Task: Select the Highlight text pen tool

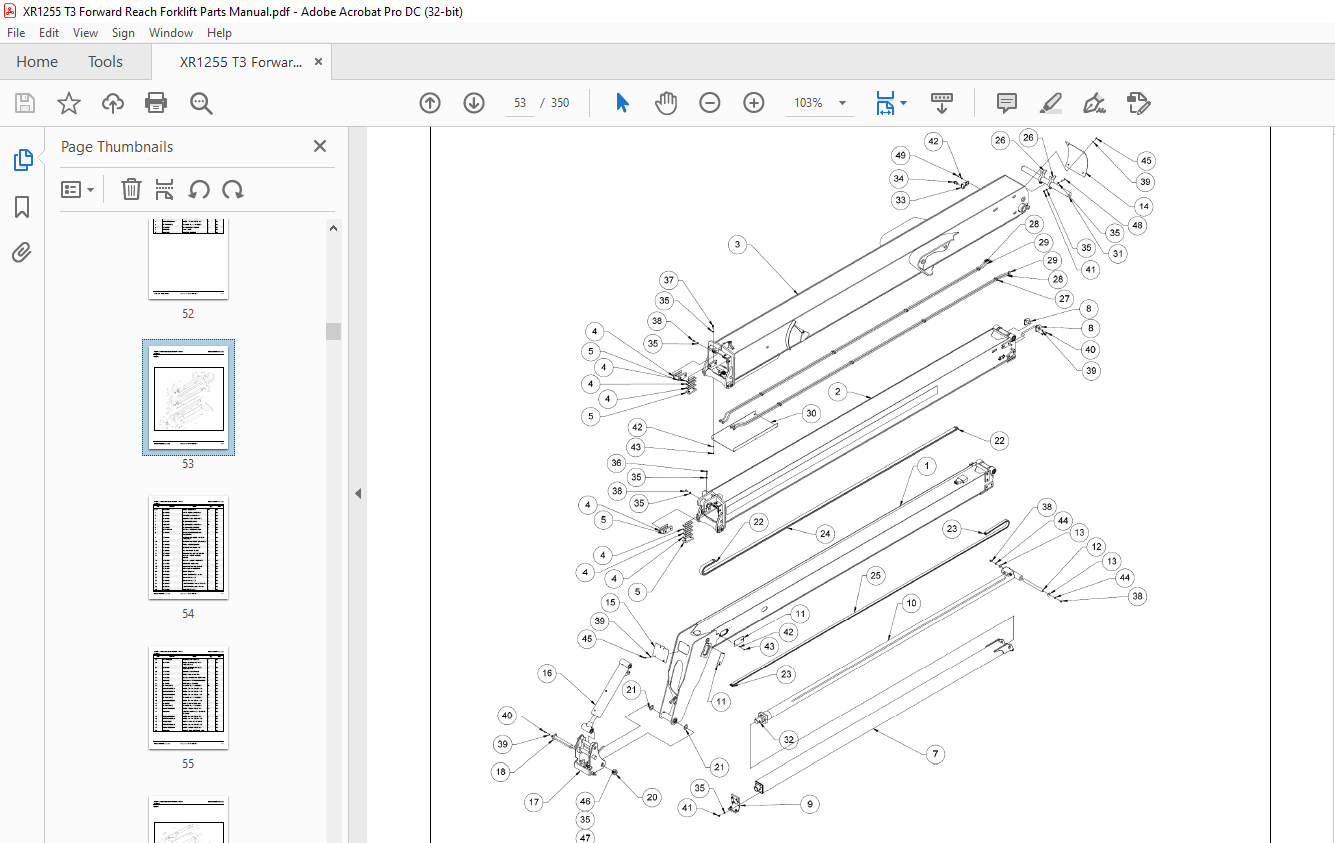Action: [1050, 103]
